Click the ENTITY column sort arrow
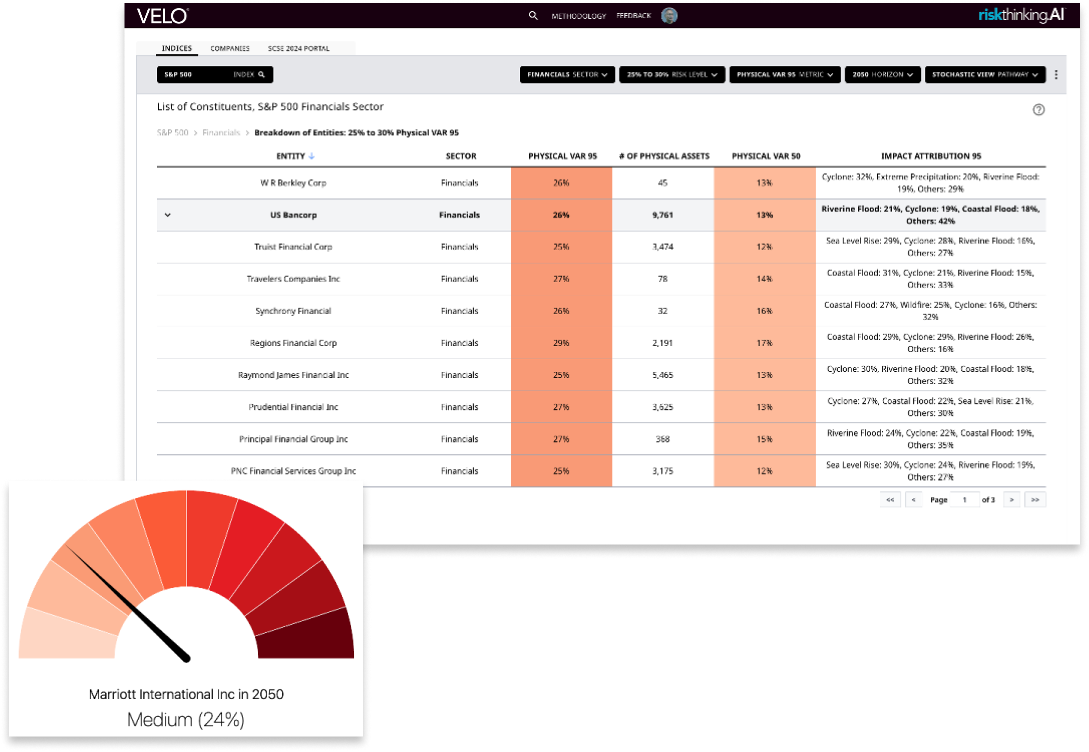 click(312, 156)
